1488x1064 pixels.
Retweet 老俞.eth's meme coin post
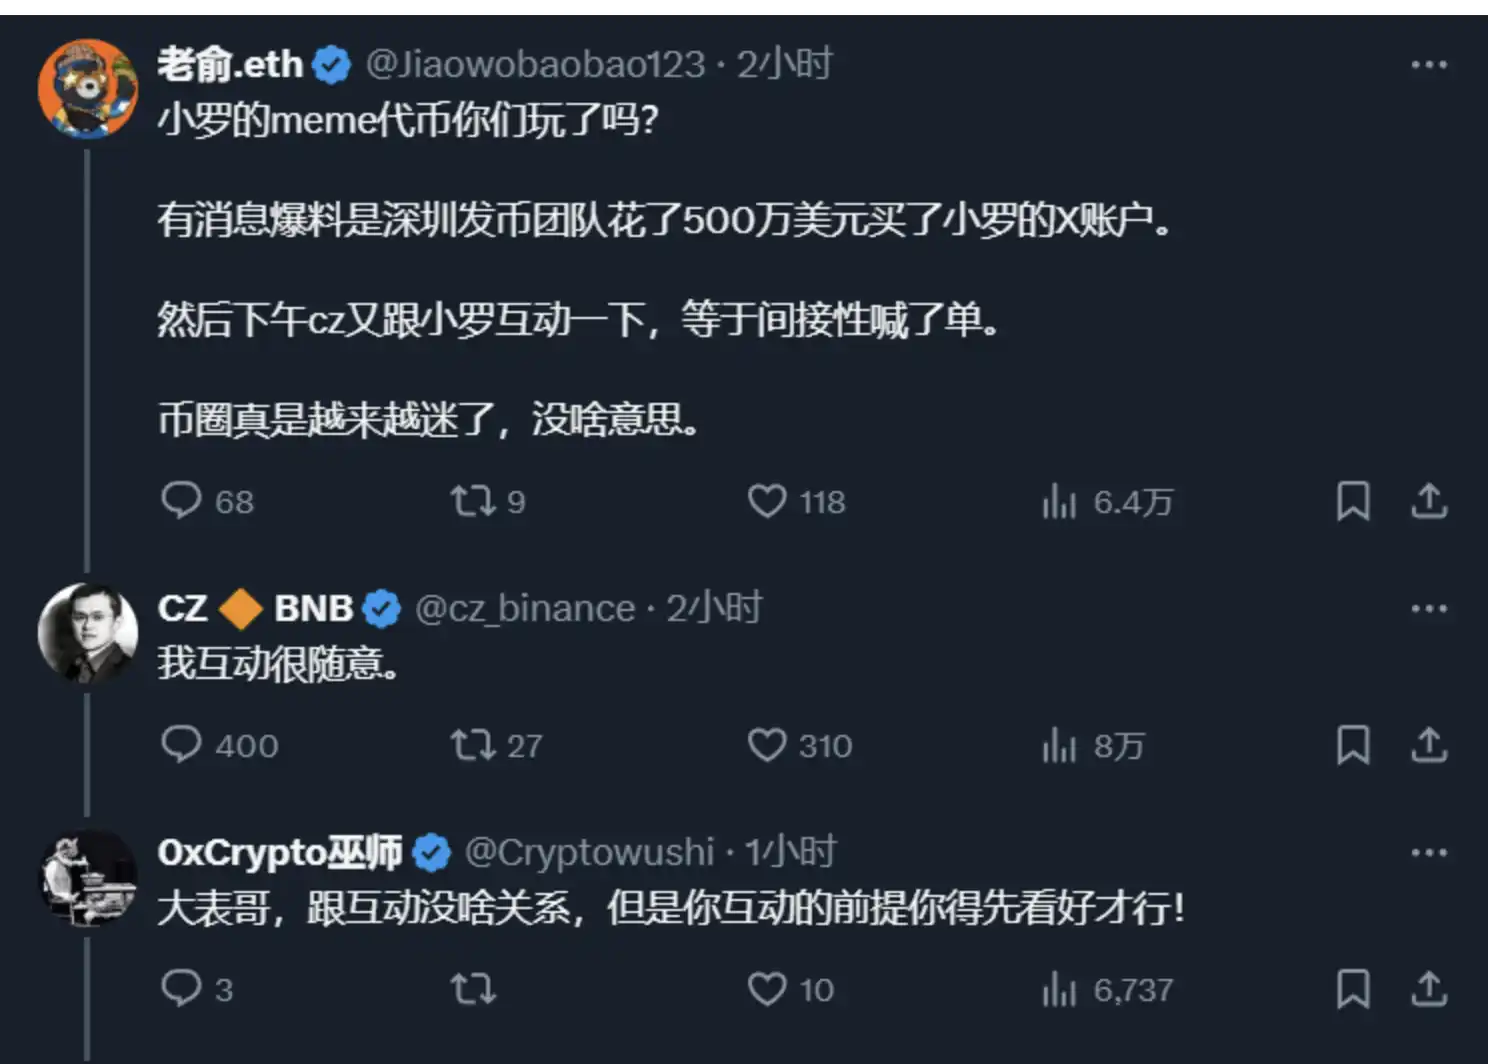click(472, 500)
